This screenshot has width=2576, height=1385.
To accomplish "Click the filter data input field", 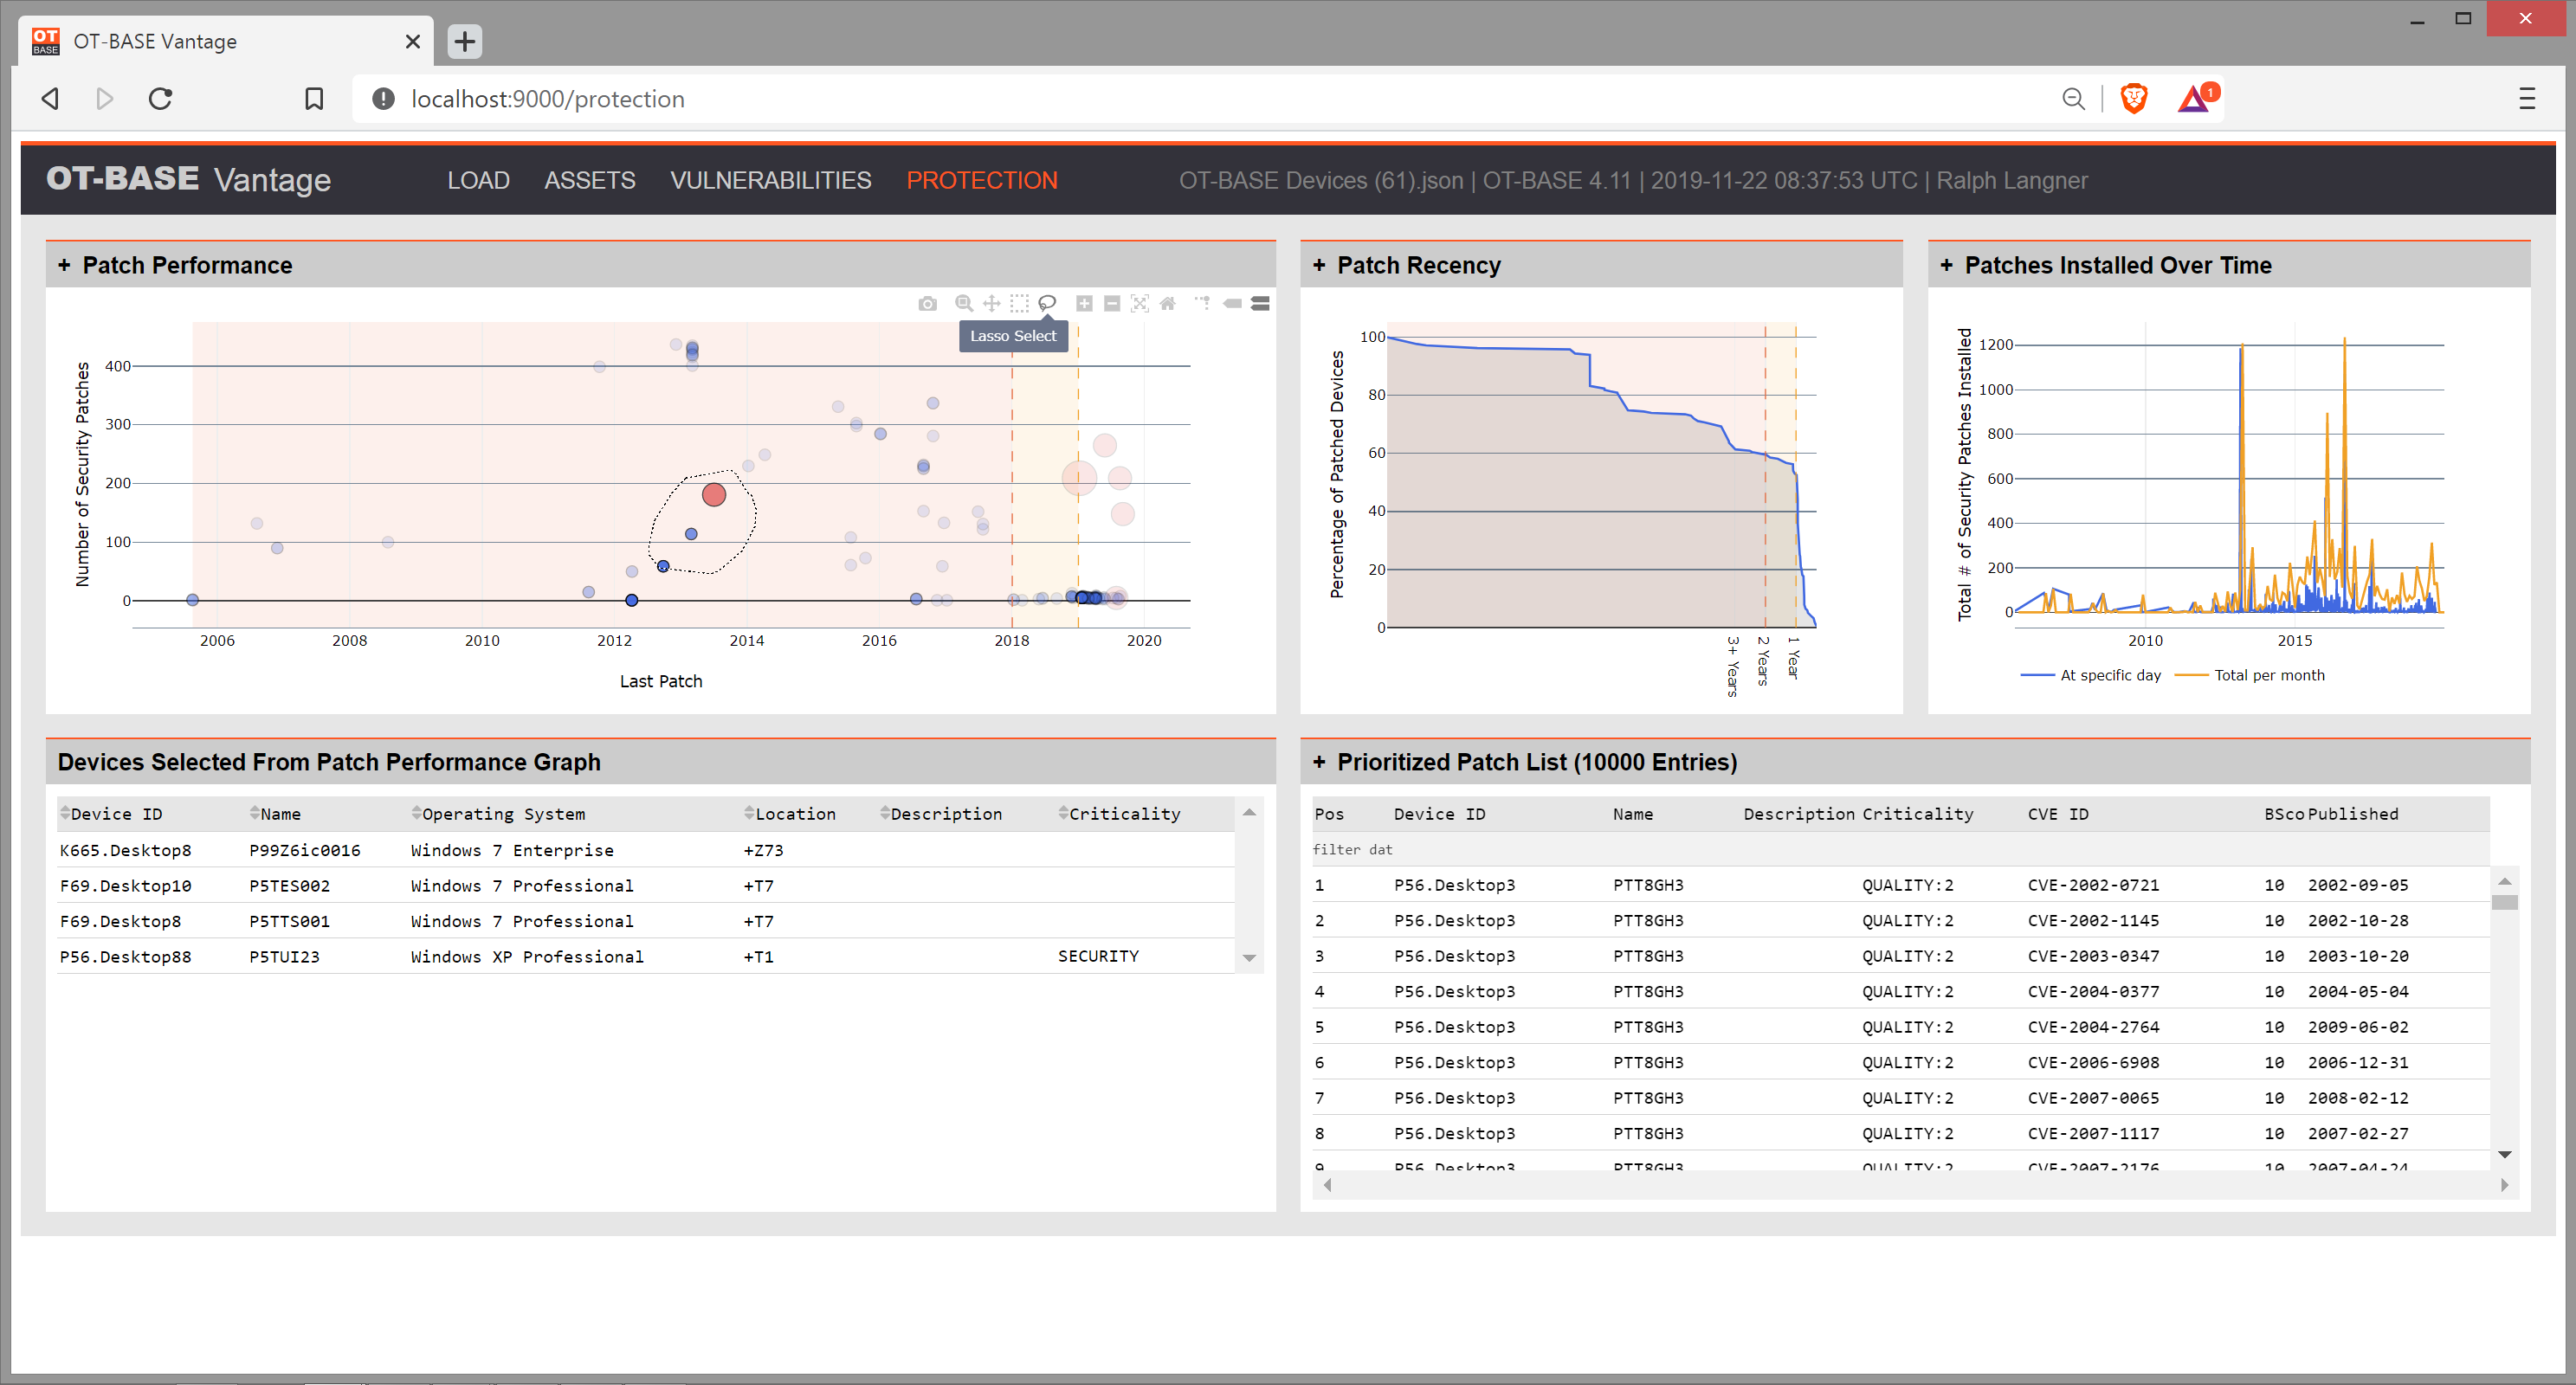I will [x=1900, y=849].
